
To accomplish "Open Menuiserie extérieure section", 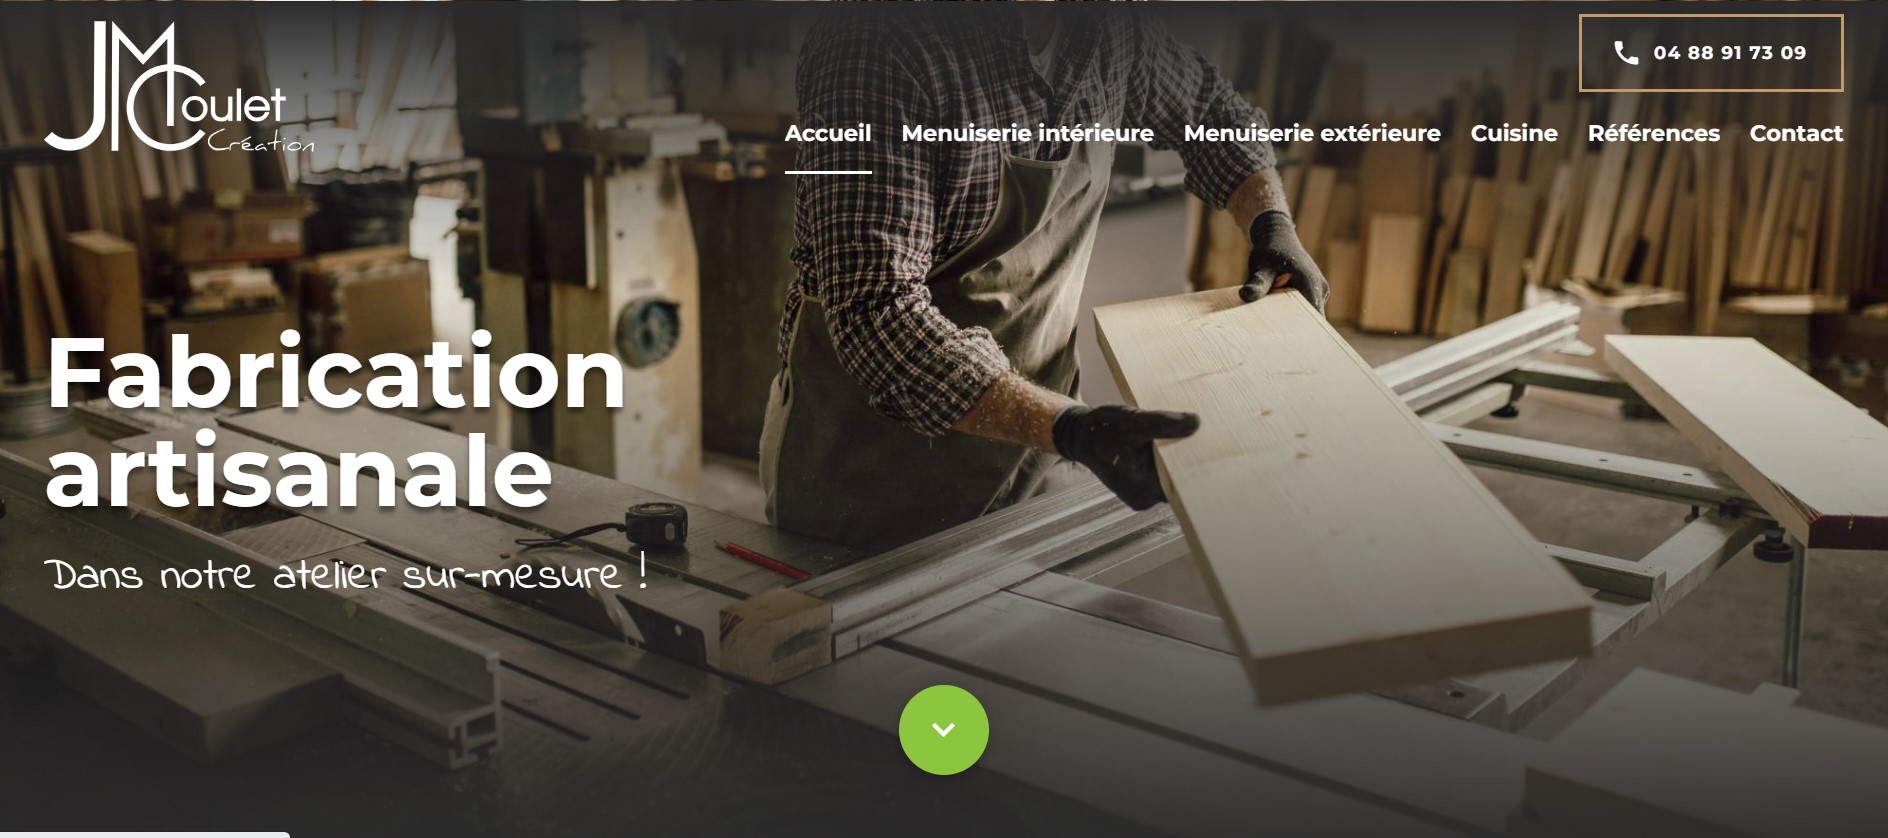I will pos(1311,133).
